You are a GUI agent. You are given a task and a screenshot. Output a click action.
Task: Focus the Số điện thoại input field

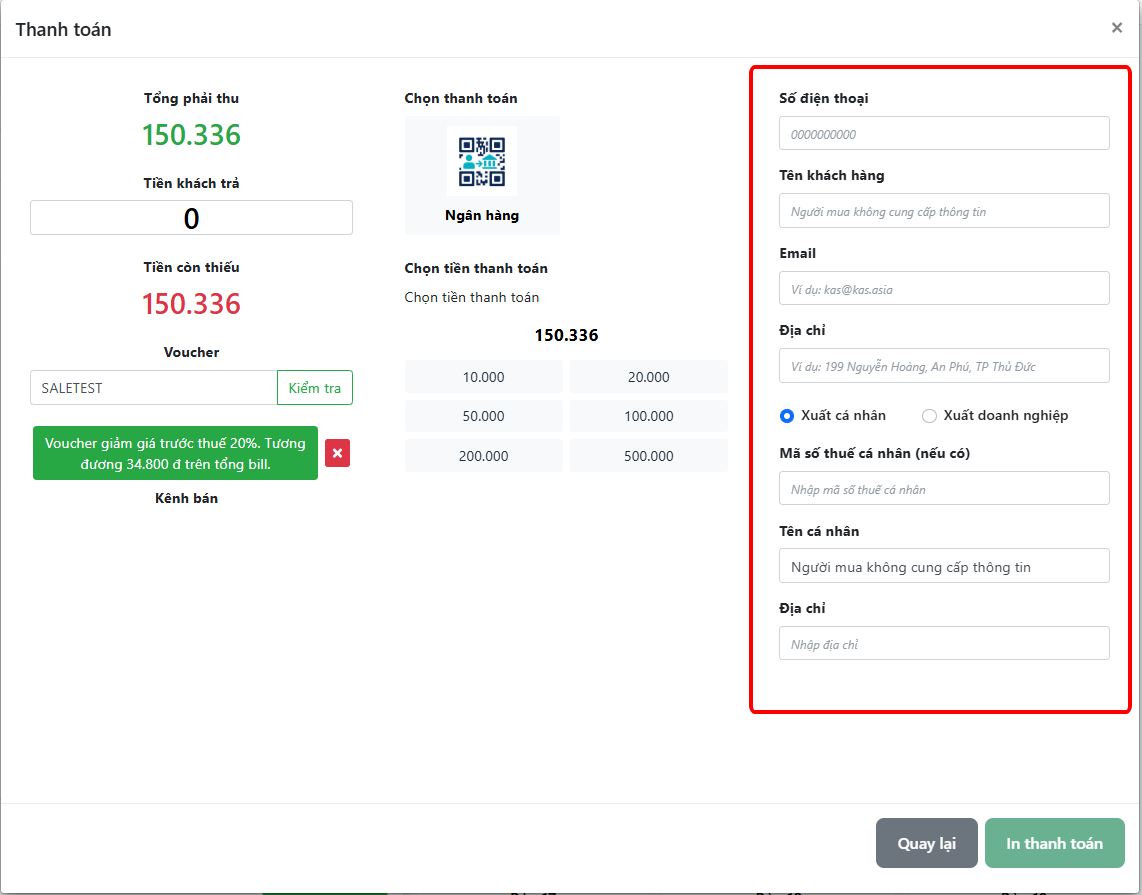tap(943, 134)
